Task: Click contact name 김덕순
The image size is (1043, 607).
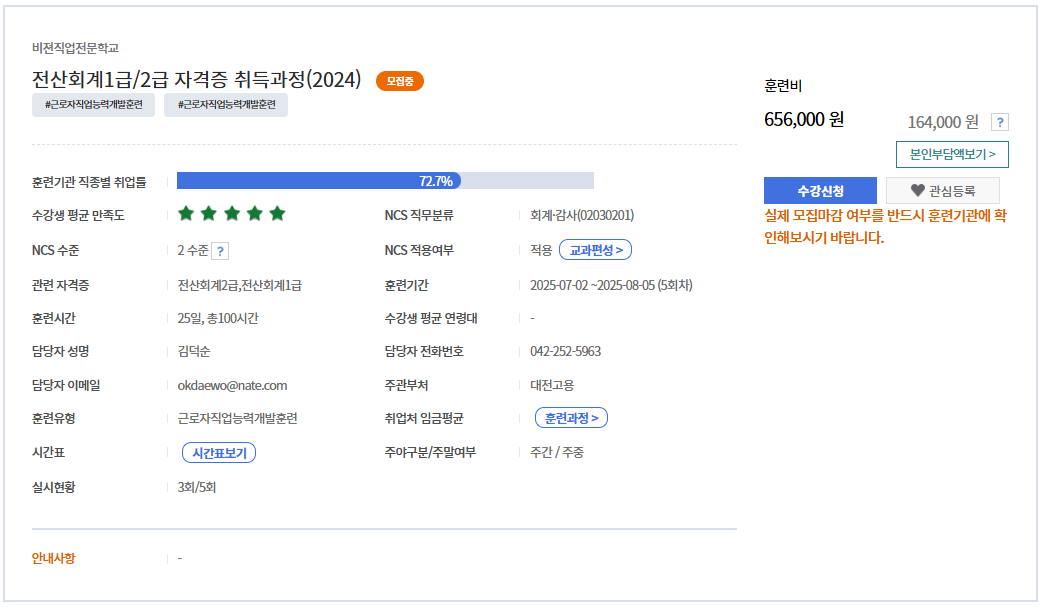Action: (x=194, y=351)
